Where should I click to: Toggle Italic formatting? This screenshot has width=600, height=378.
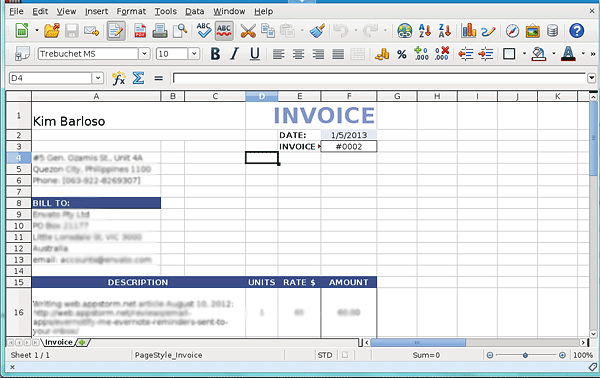coord(235,54)
